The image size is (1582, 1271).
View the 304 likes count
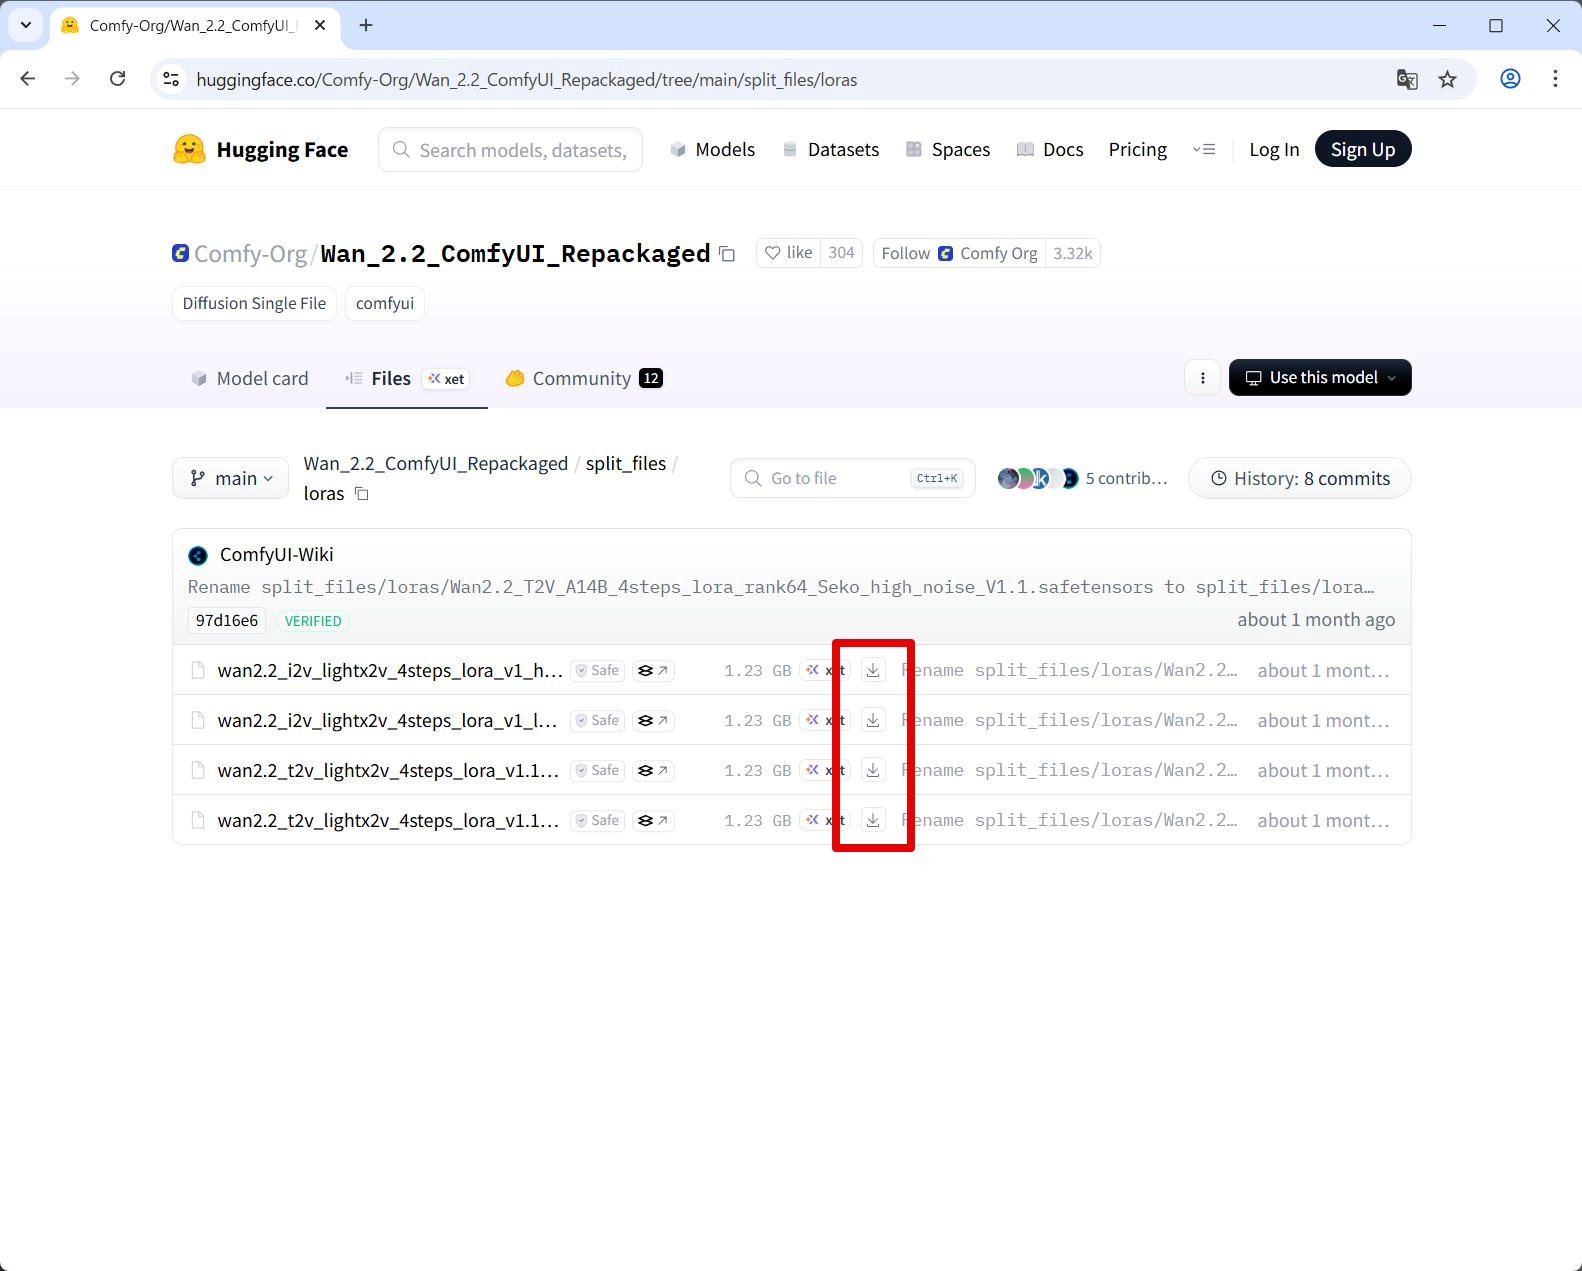tap(841, 253)
